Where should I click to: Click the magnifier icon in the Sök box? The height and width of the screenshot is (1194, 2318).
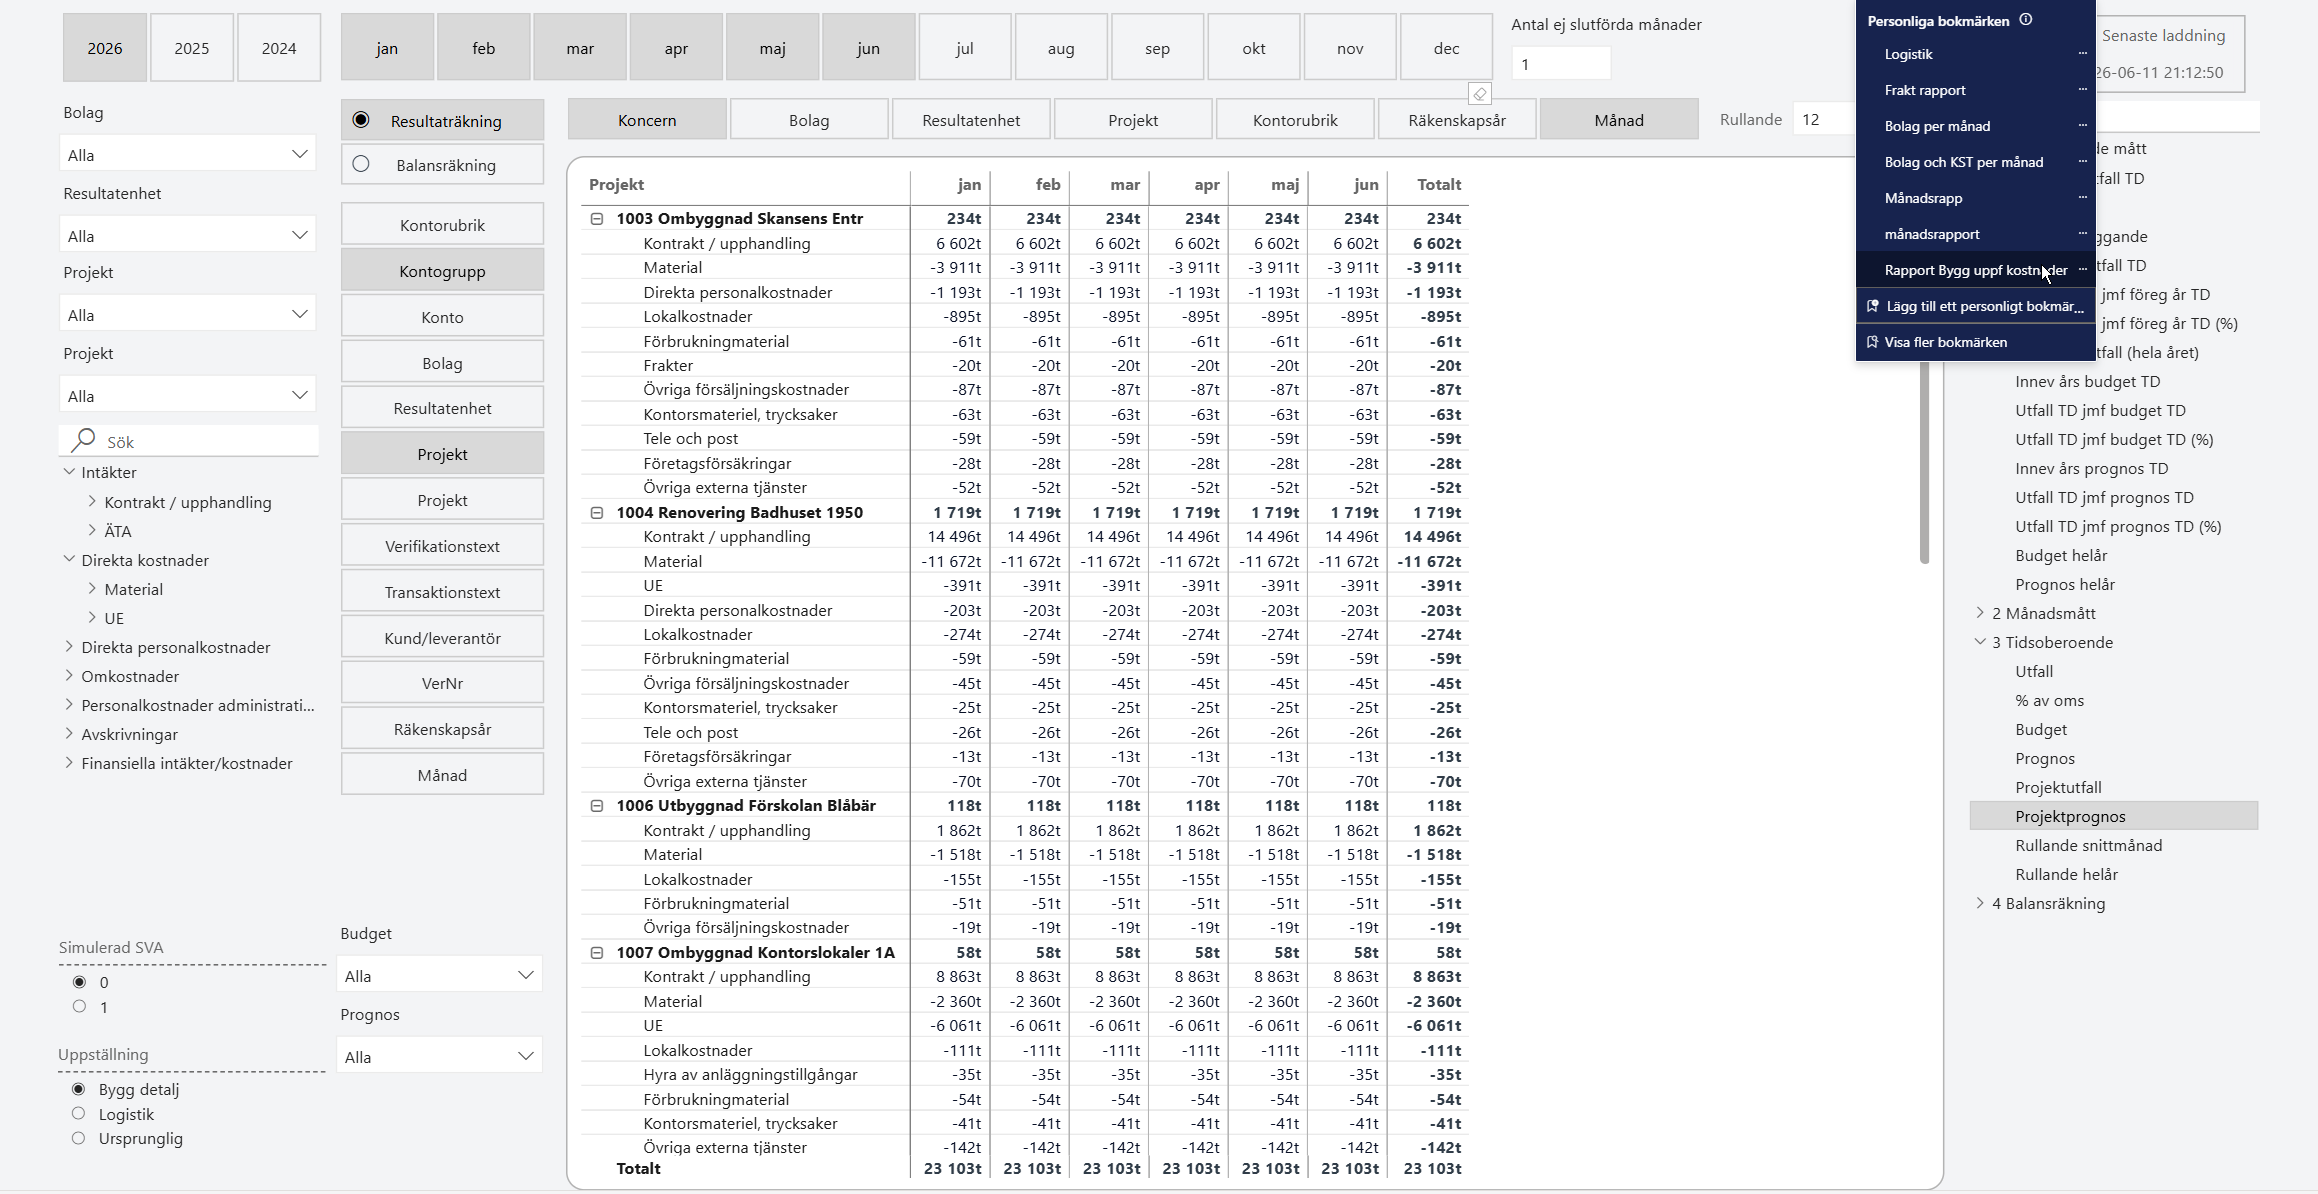pyautogui.click(x=84, y=440)
